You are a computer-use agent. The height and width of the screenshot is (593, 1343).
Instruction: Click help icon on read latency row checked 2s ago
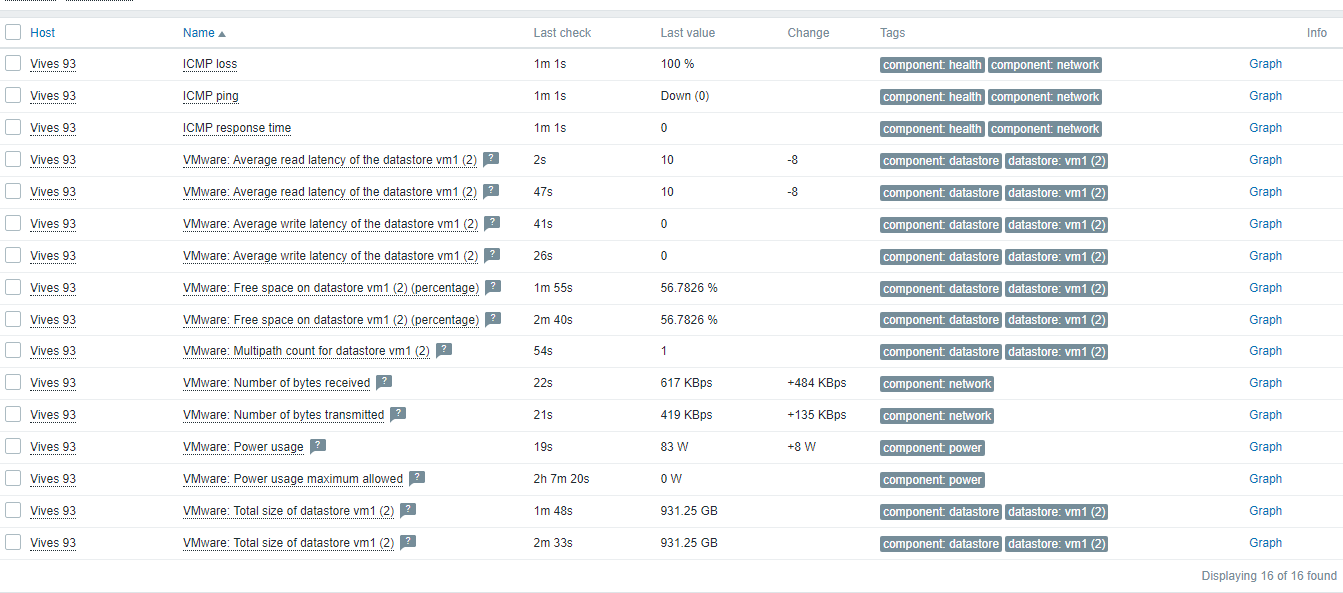(491, 159)
